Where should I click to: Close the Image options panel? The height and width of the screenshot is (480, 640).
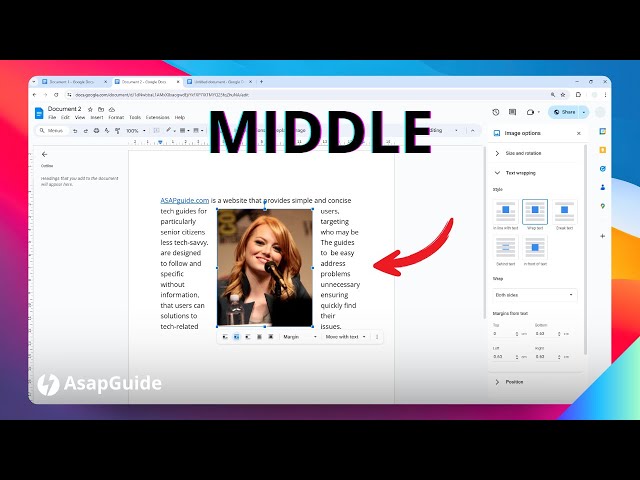(x=578, y=133)
